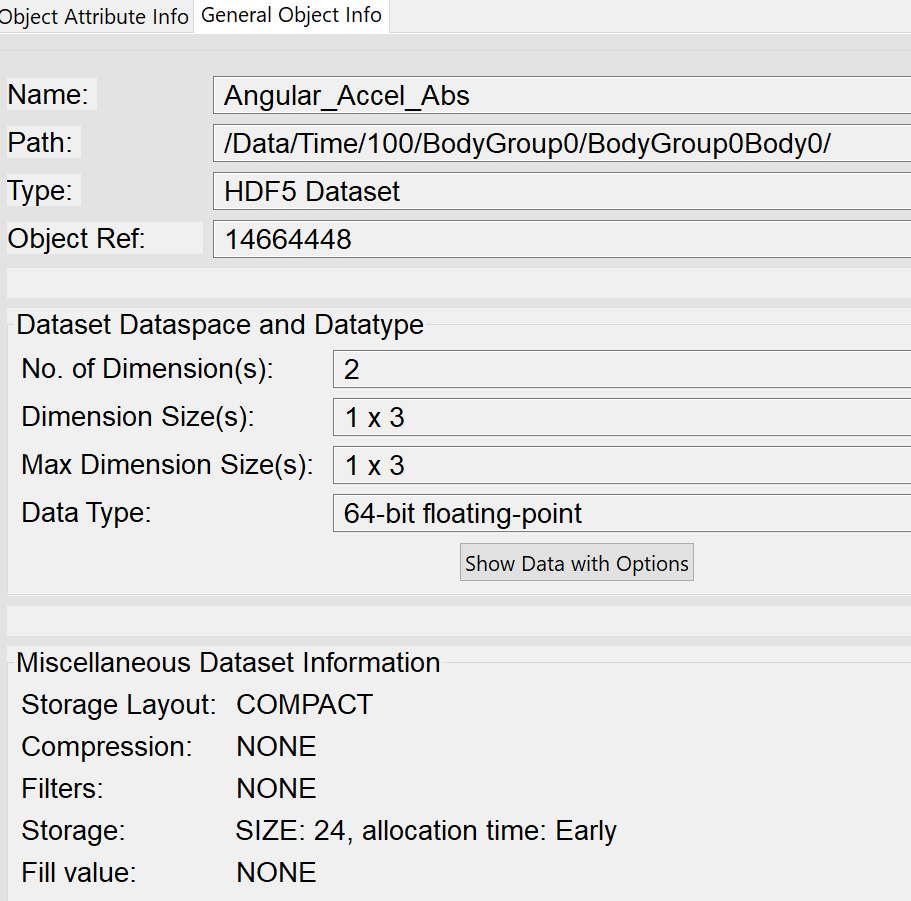Click the Dataset Dataspace and Datatype heading
Viewport: 911px width, 901px height.
click(x=220, y=325)
